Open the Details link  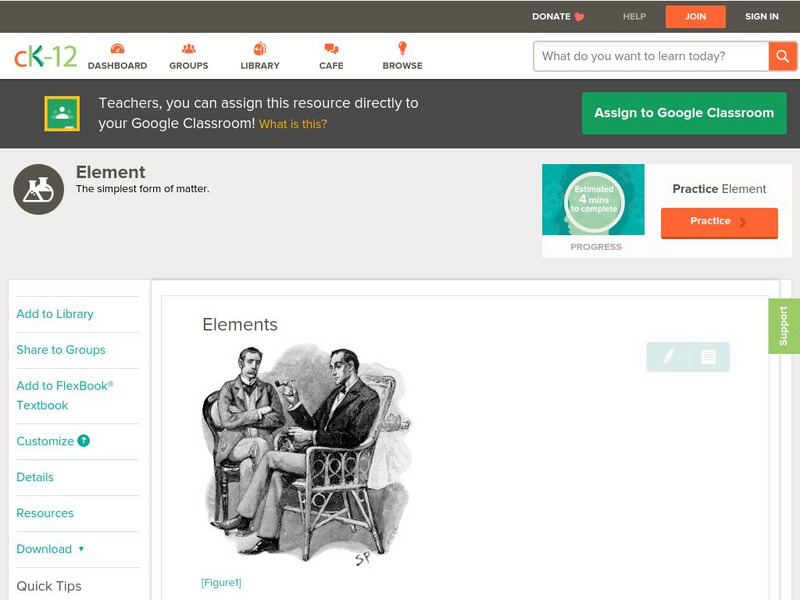(35, 477)
